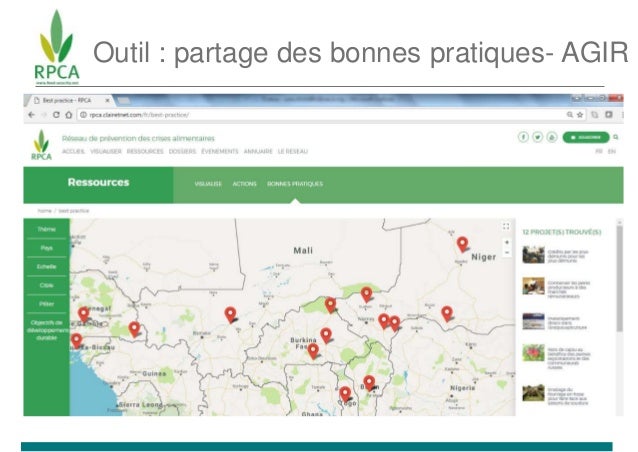Switch site language to FR
The image size is (638, 452).
click(x=599, y=151)
